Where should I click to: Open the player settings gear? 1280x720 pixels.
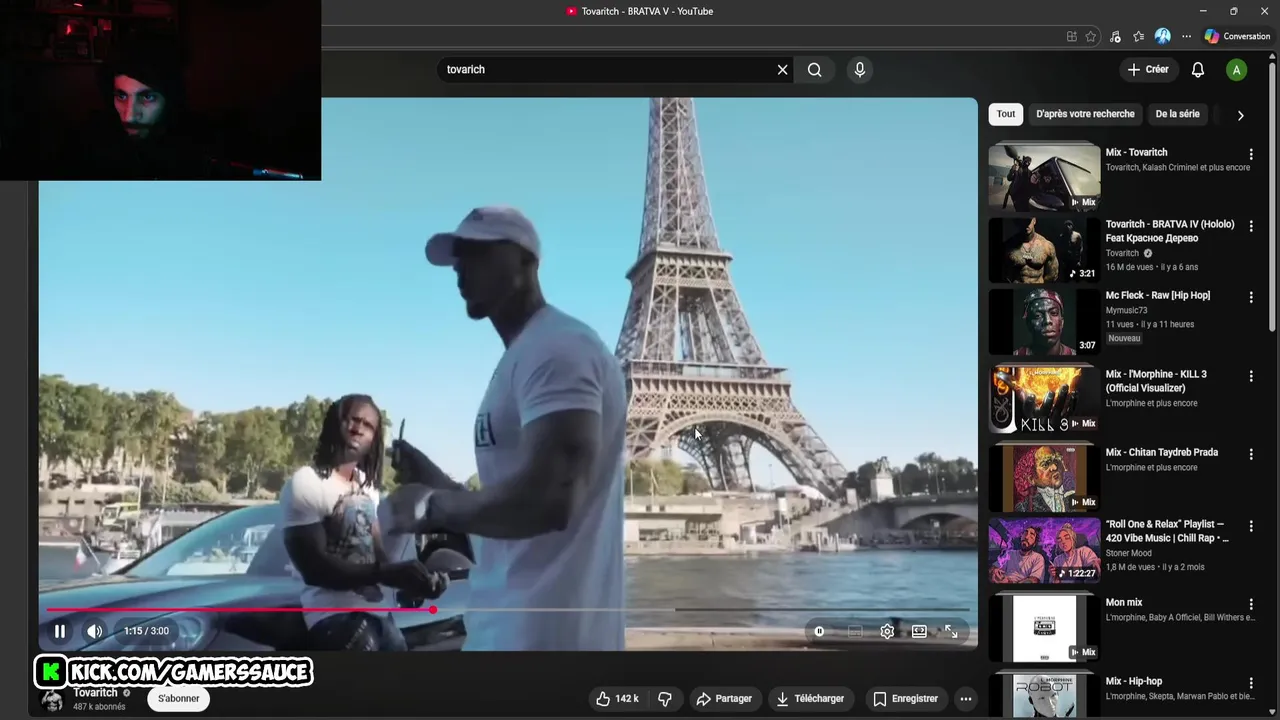tap(887, 631)
